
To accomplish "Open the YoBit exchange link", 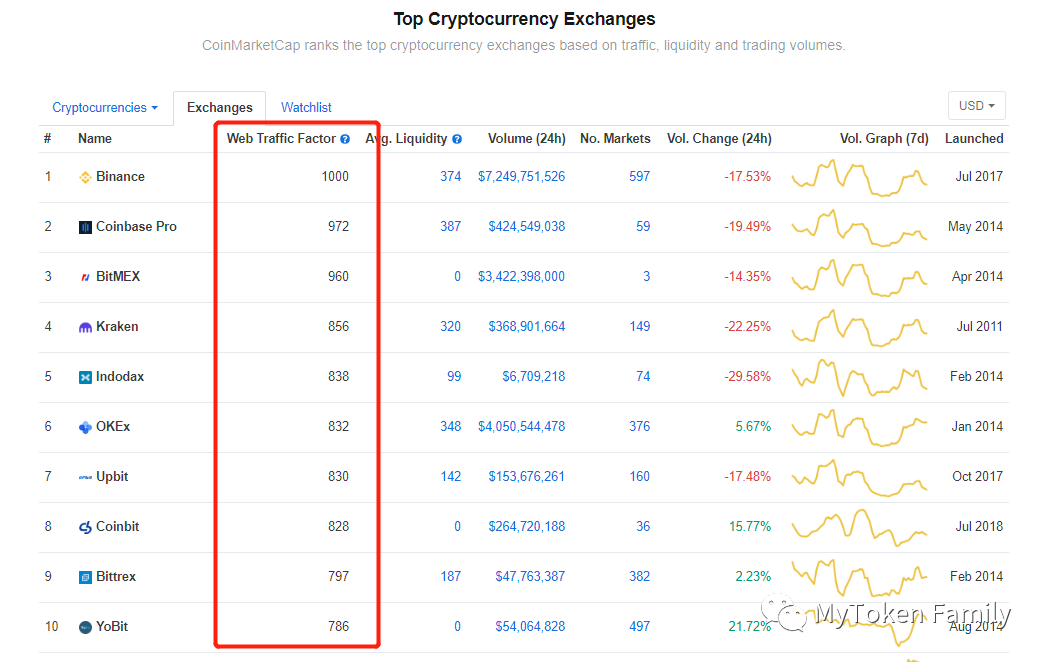I will (x=112, y=627).
